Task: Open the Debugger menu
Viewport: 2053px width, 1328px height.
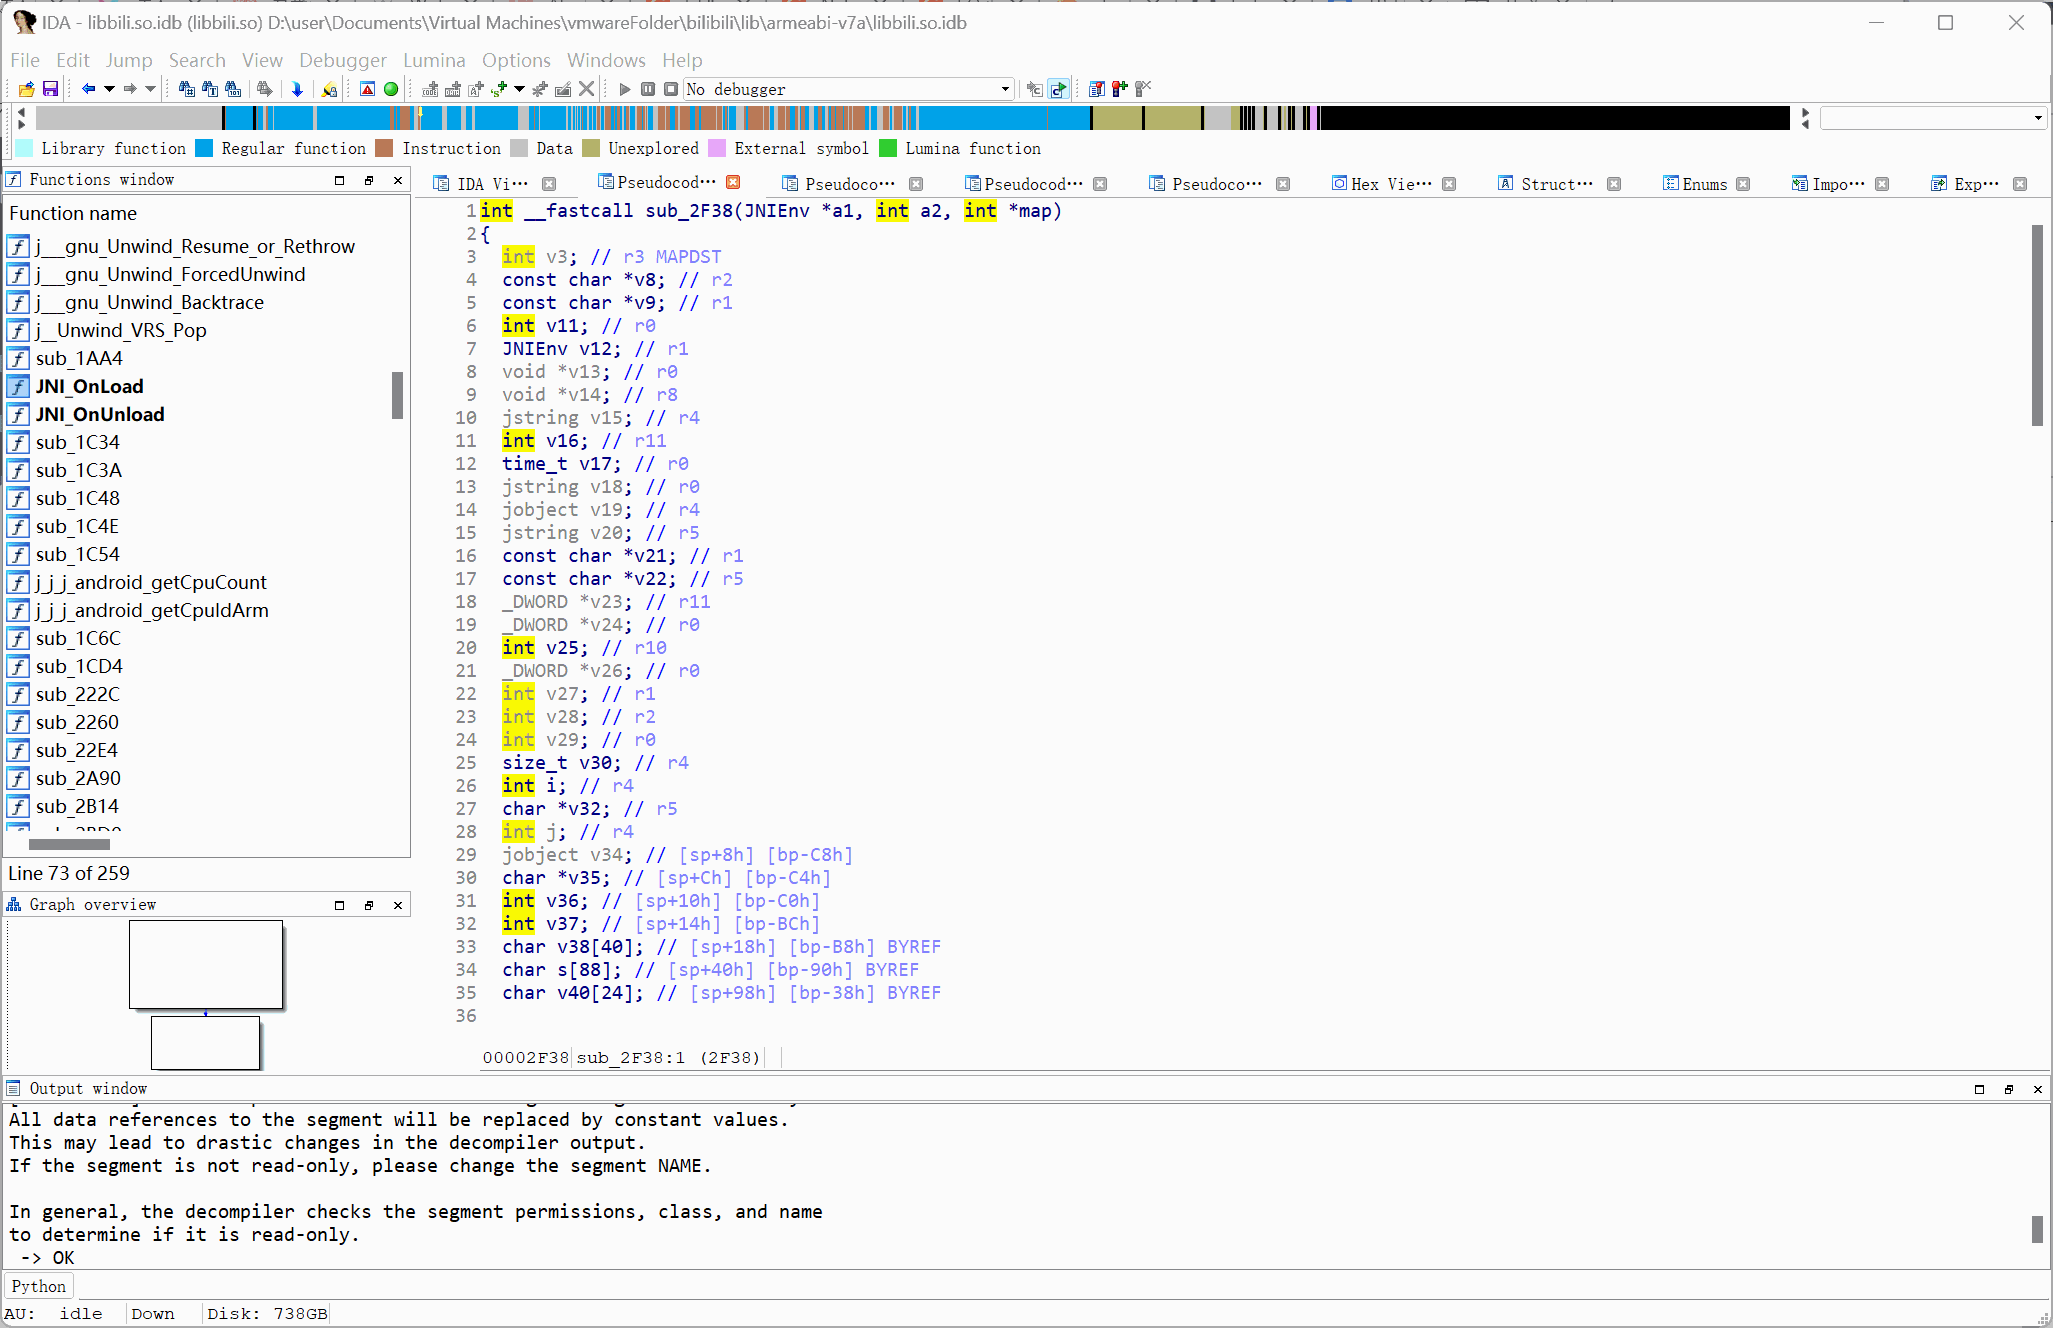Action: (342, 60)
